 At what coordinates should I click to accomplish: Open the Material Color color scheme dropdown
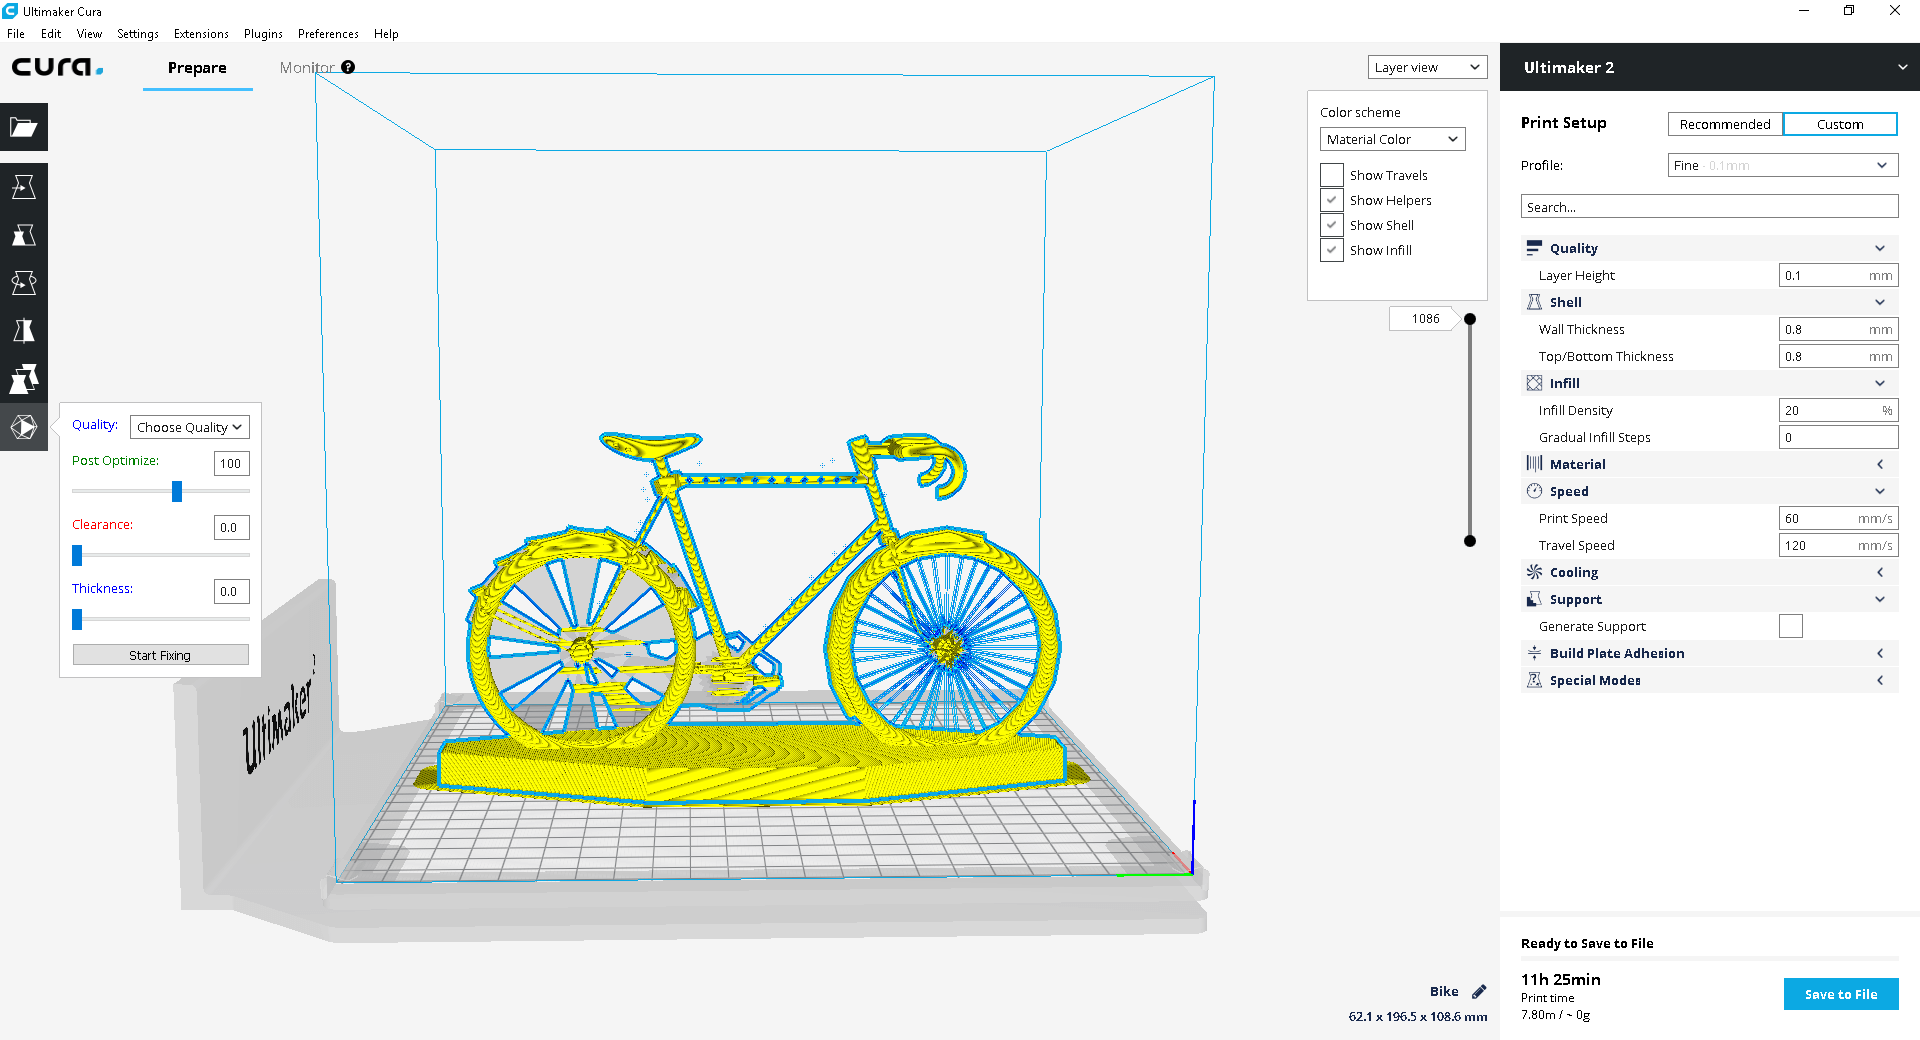tap(1391, 138)
